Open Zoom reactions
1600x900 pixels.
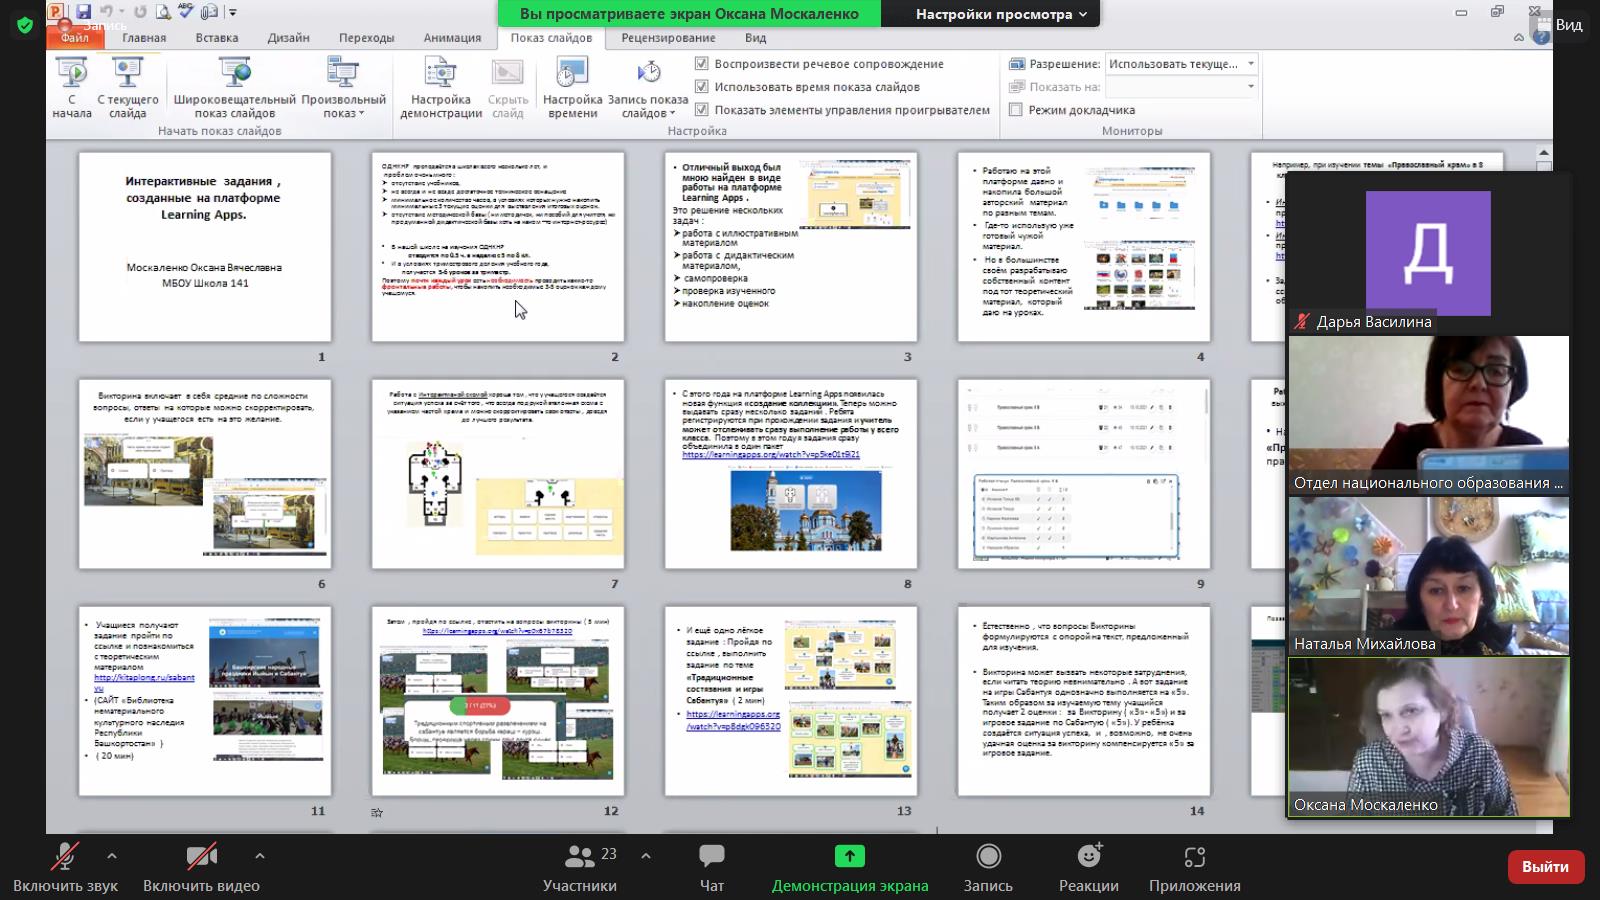(1088, 858)
